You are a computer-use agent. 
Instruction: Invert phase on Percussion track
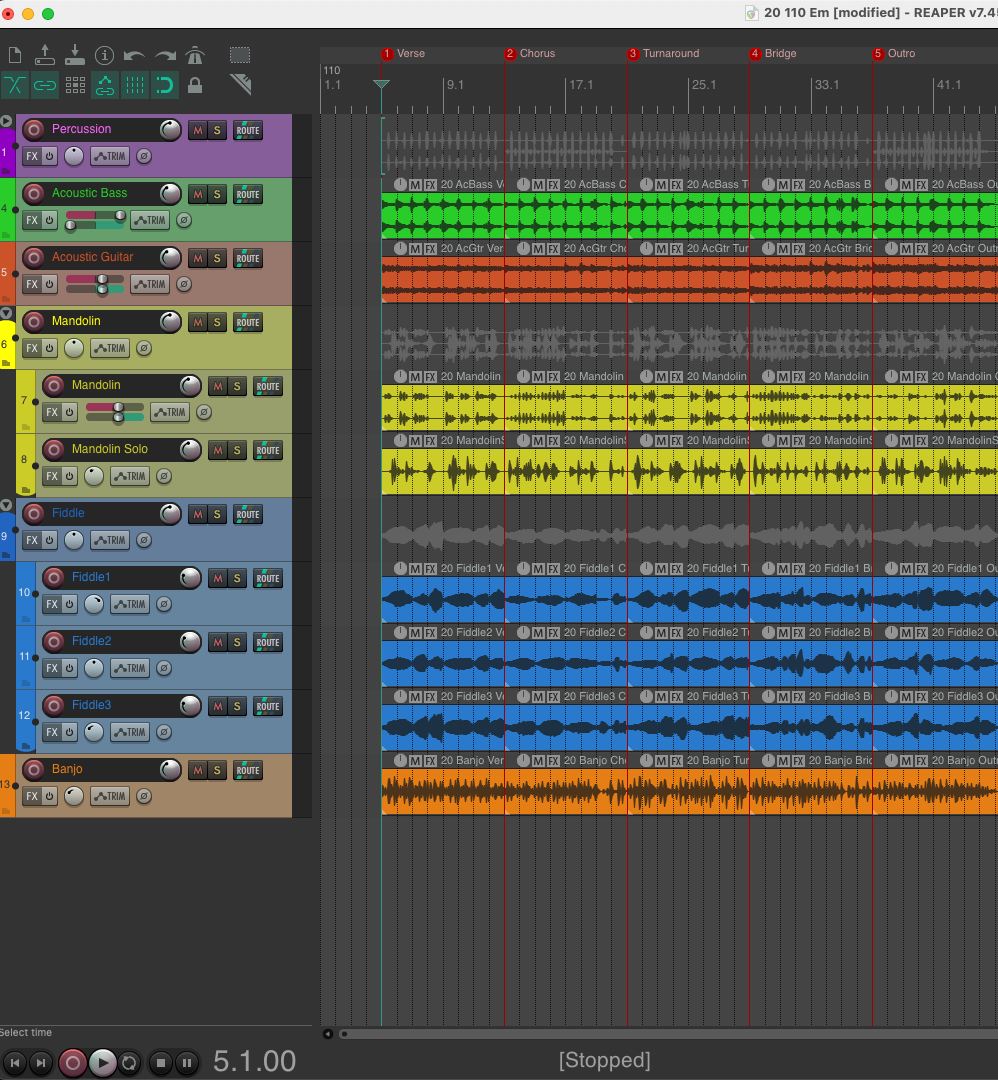pyautogui.click(x=144, y=156)
